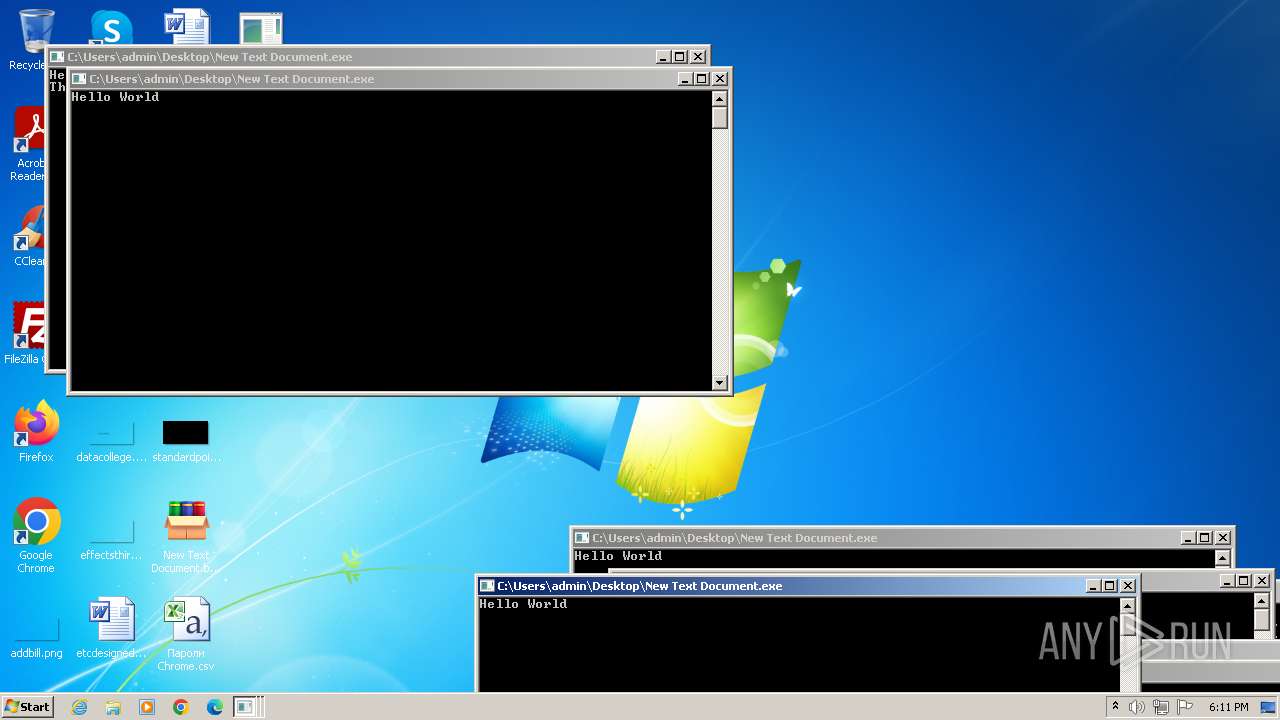Minimize the rear top-left console window

pos(663,57)
